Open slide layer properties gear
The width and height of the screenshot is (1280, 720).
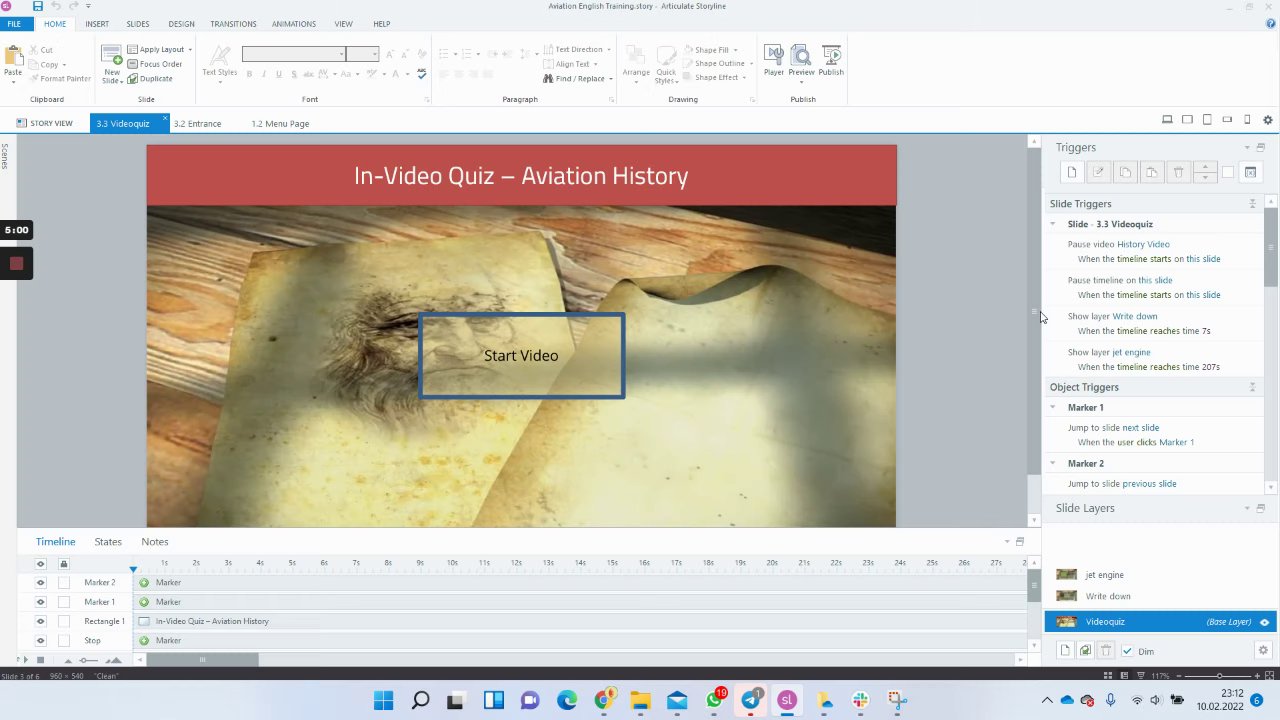1262,651
